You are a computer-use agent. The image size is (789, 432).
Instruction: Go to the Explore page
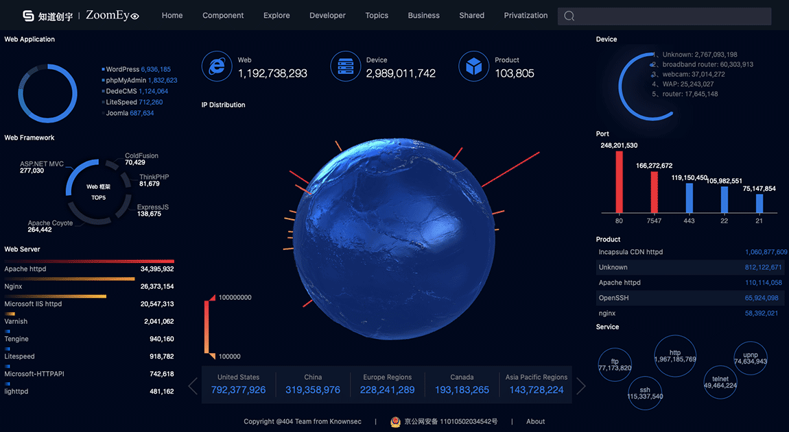(276, 16)
